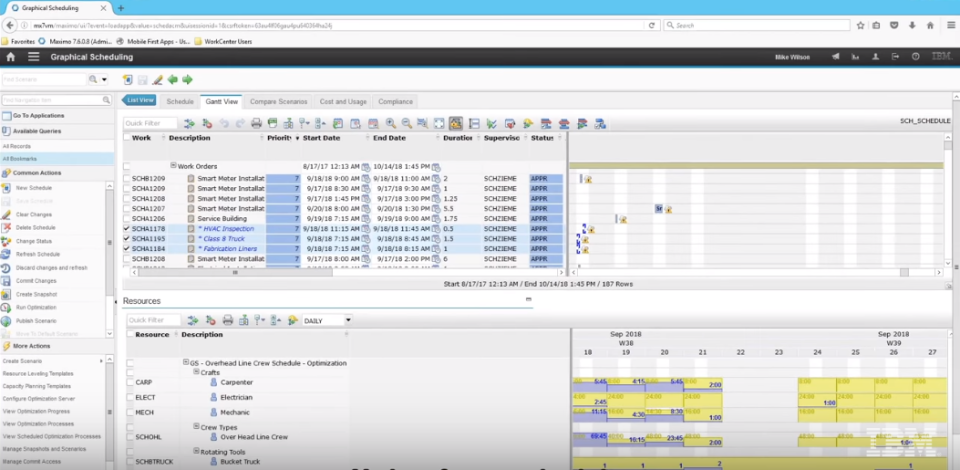
Task: Check the box for SCHA1208 row
Action: 127,199
